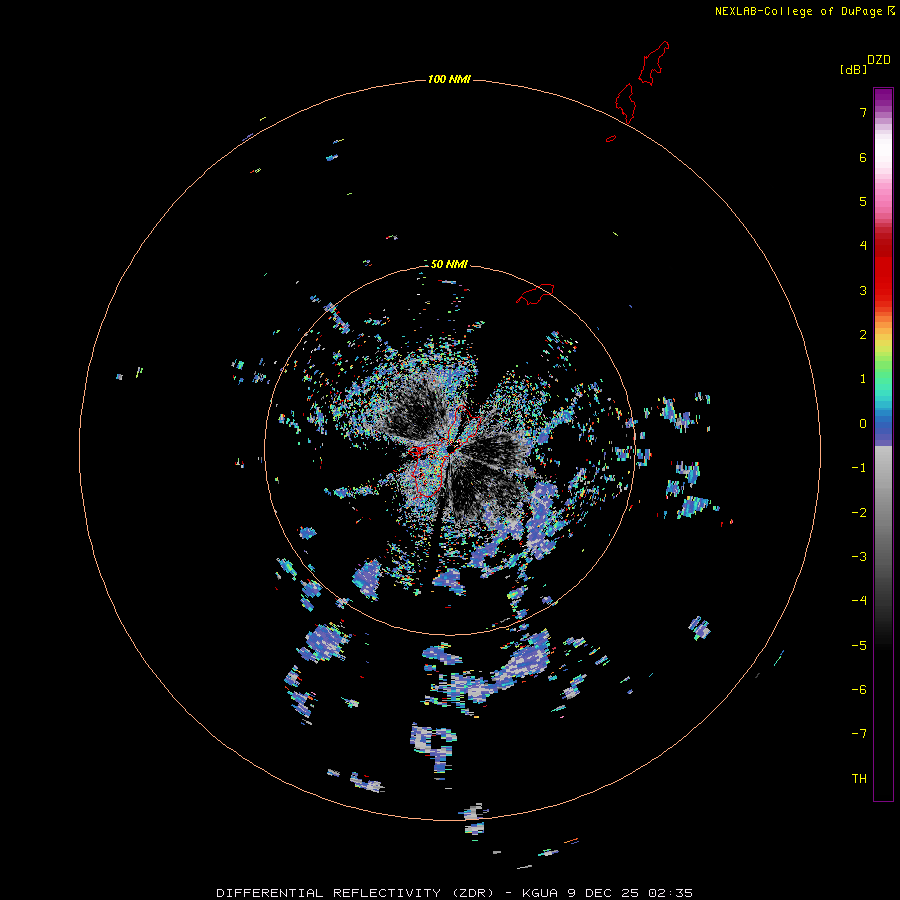Select the 1 dB scale label
The height and width of the screenshot is (900, 900).
tap(863, 379)
